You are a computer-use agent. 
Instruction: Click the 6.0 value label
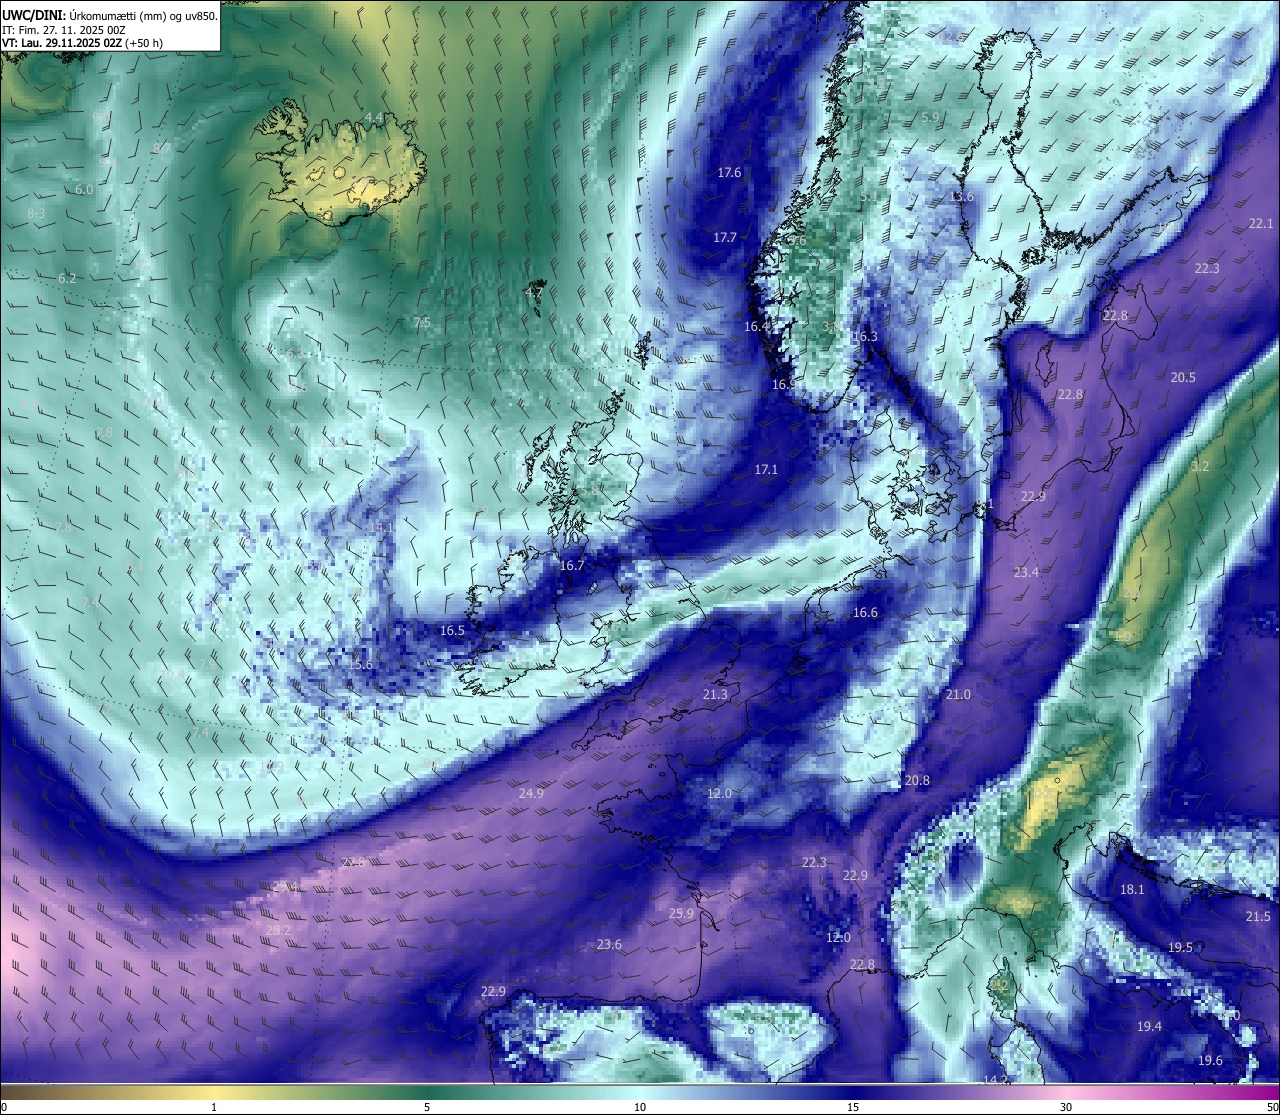[x=84, y=189]
